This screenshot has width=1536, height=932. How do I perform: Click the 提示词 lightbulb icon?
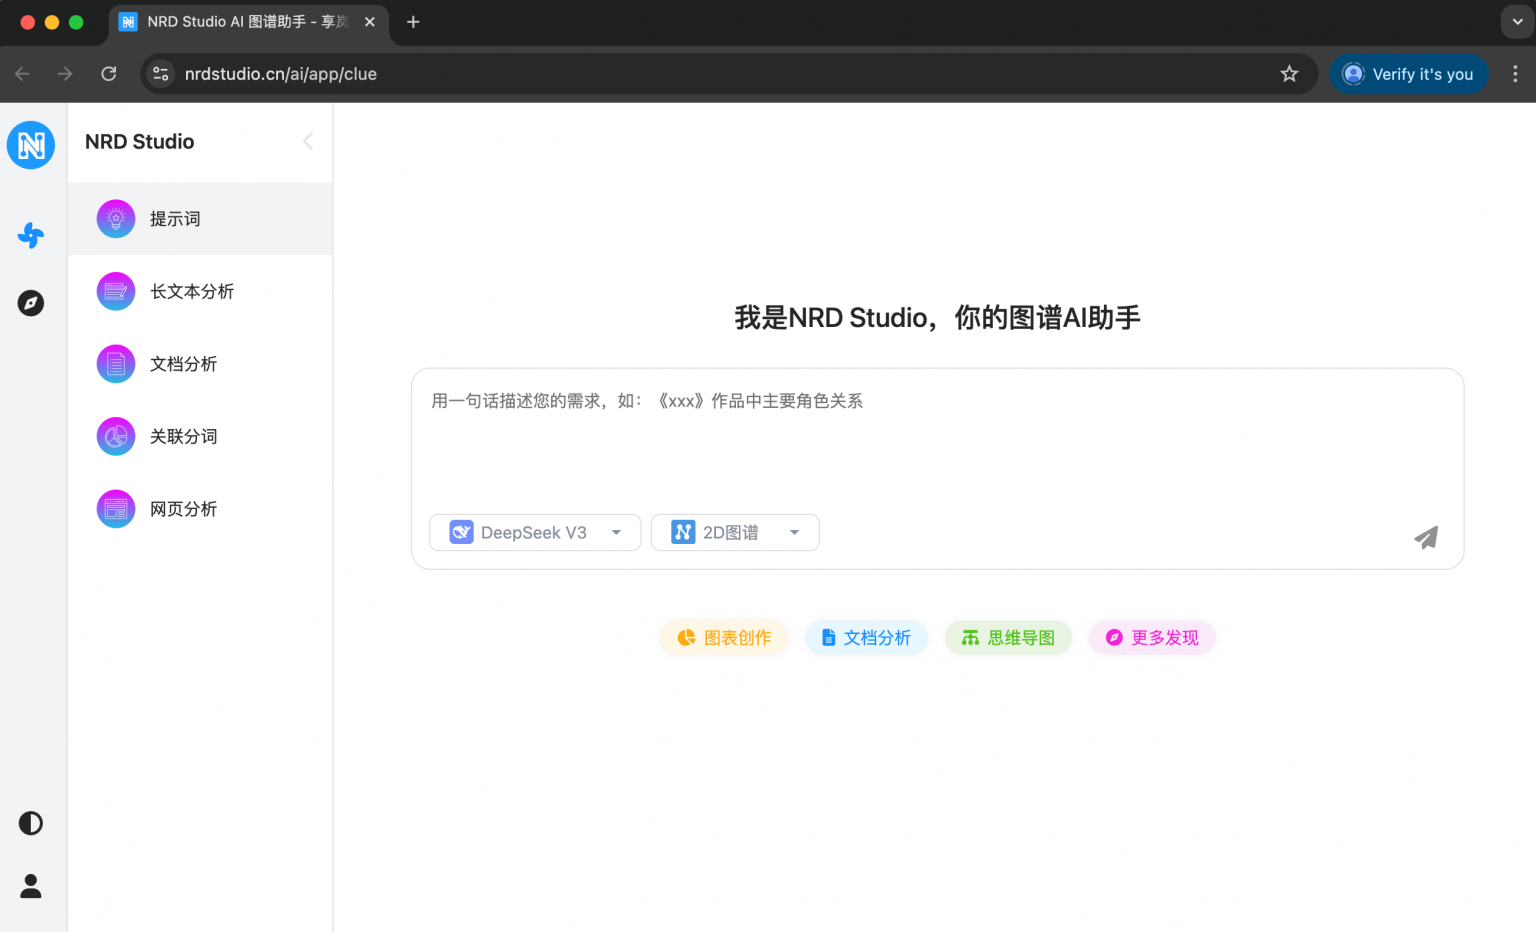[x=116, y=219]
